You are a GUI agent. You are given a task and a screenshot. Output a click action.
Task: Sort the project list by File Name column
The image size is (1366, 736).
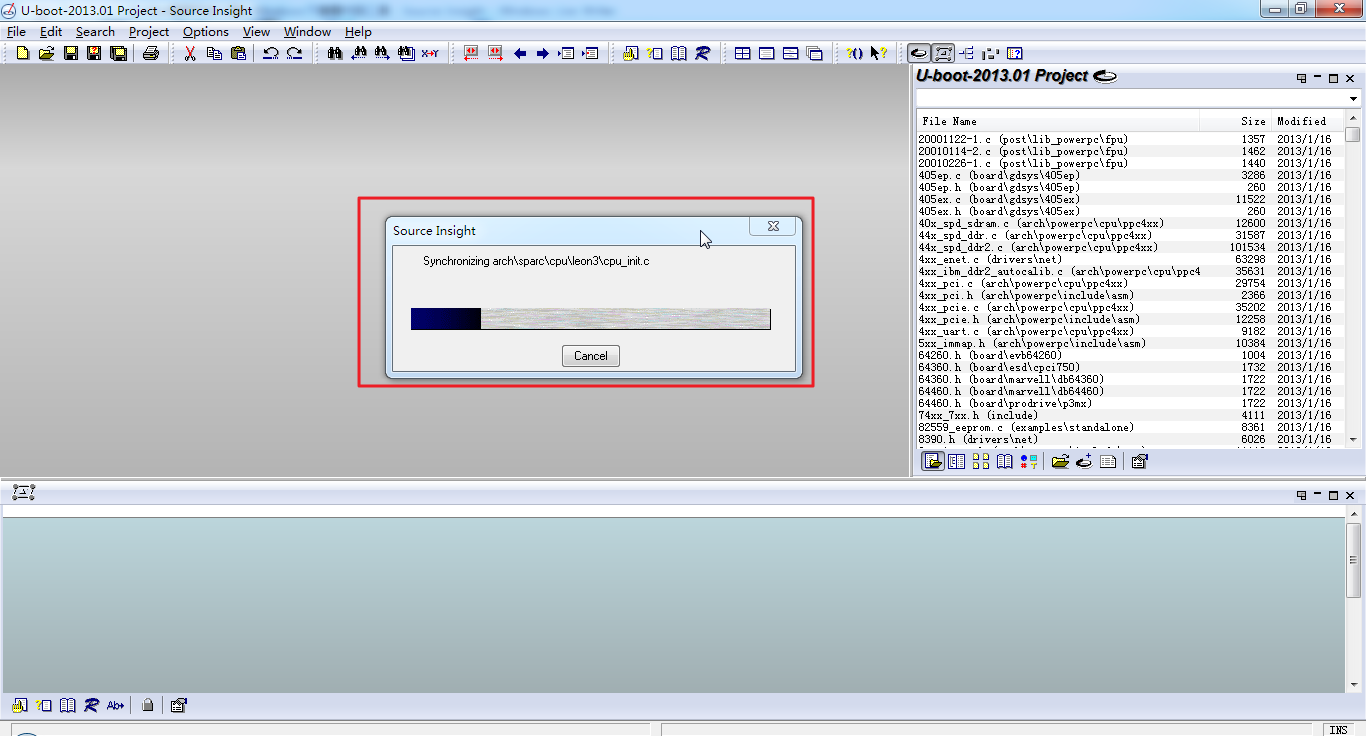click(x=1059, y=121)
